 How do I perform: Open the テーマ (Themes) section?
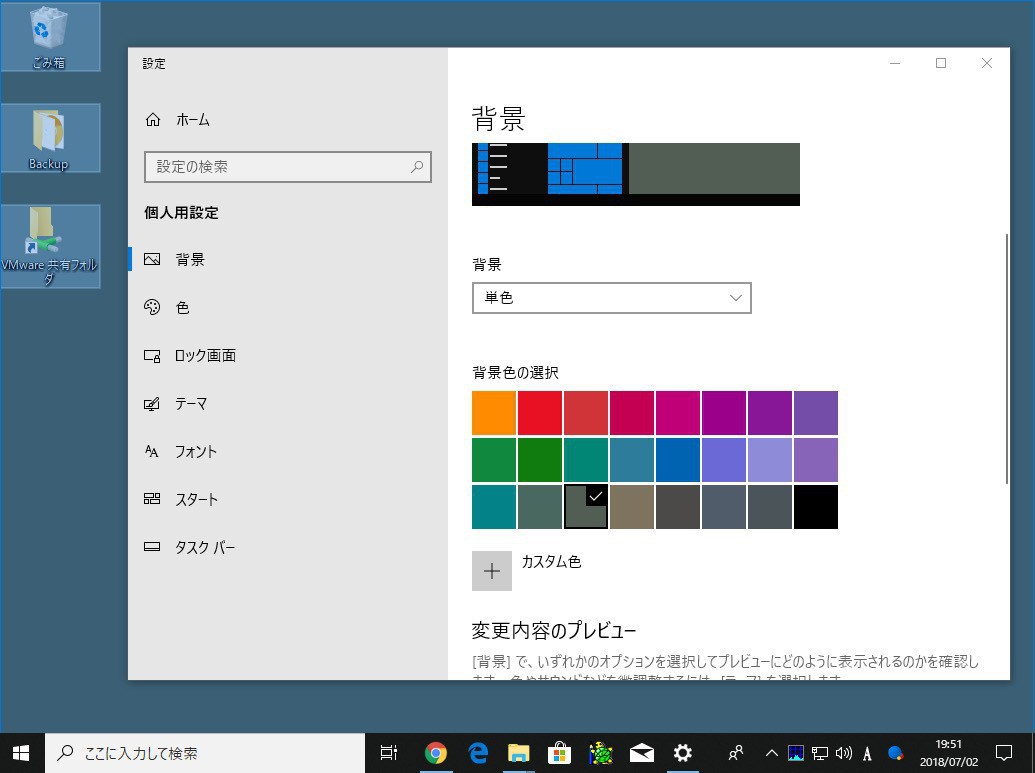[x=190, y=404]
